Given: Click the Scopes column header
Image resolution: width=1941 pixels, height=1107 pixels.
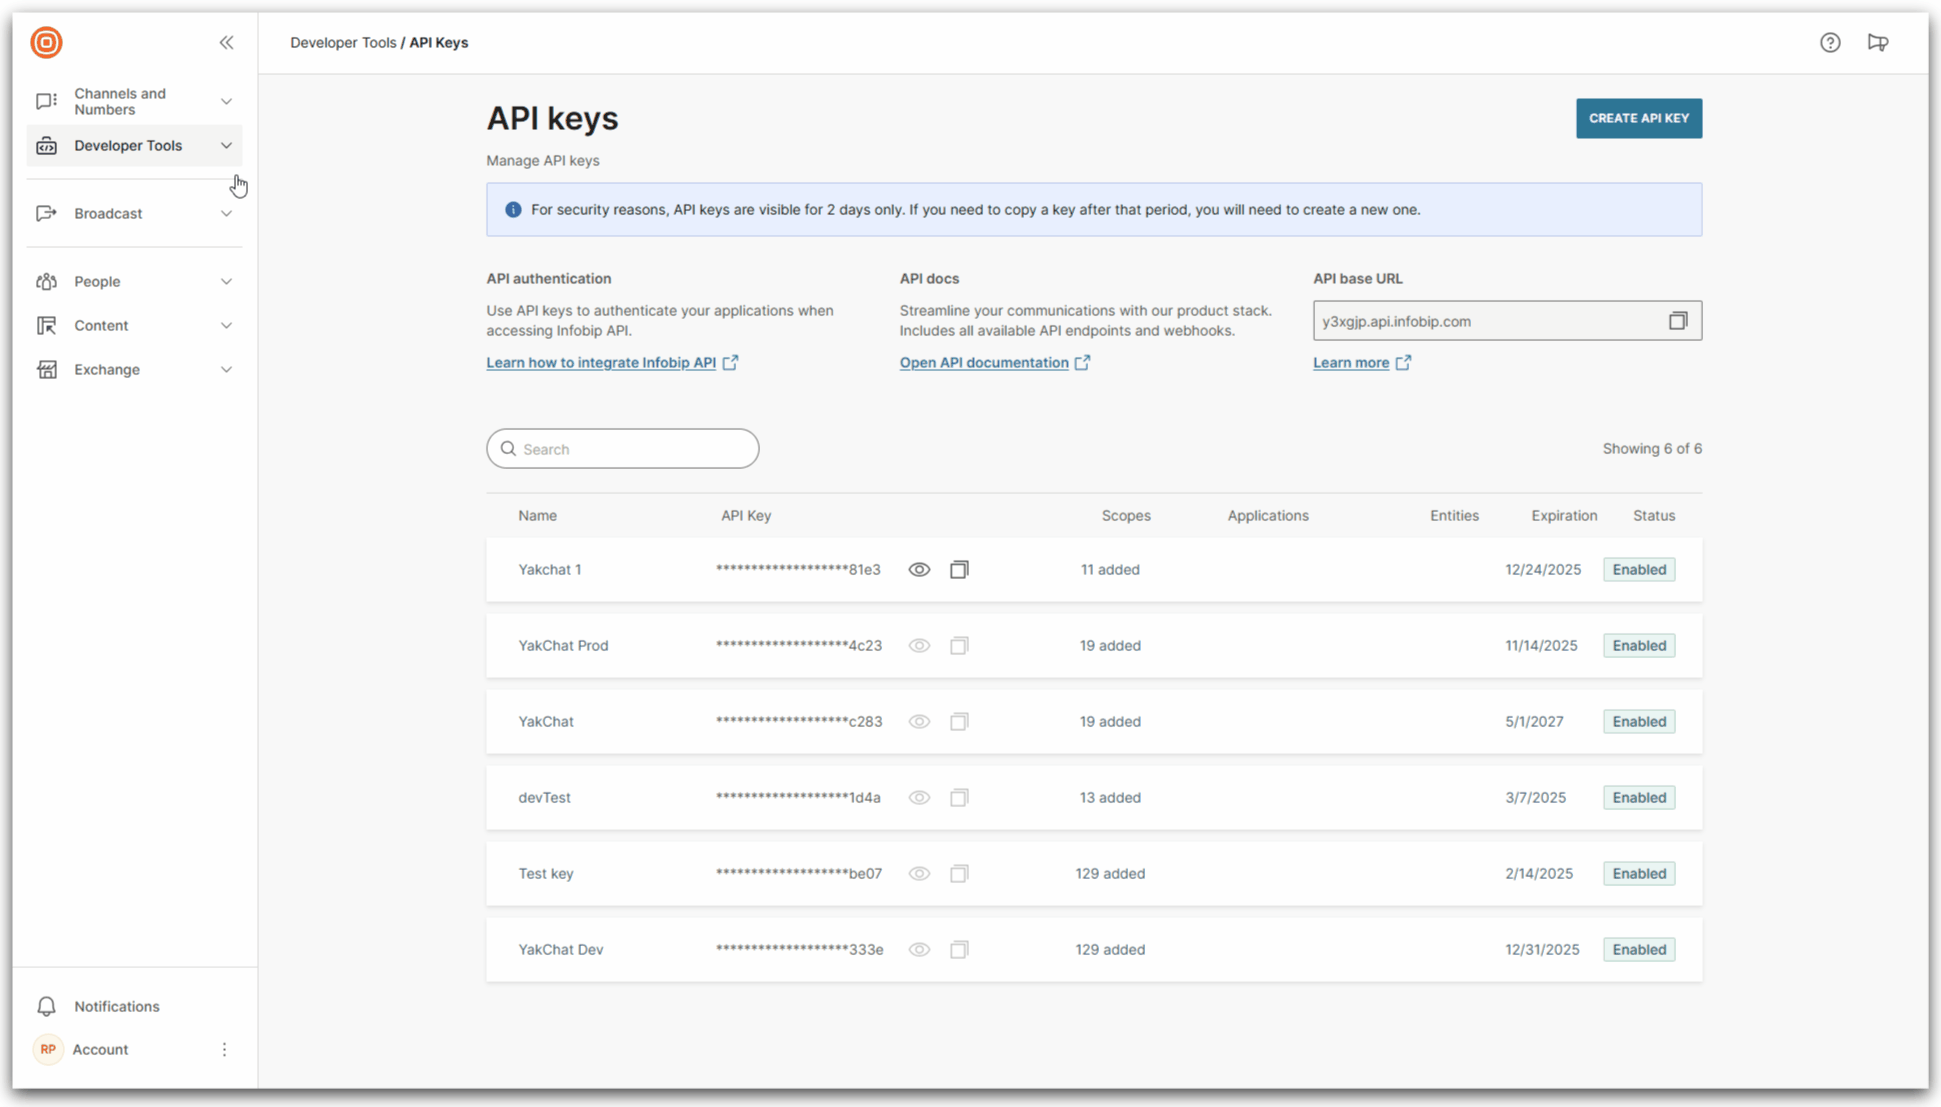Looking at the screenshot, I should click(x=1126, y=515).
